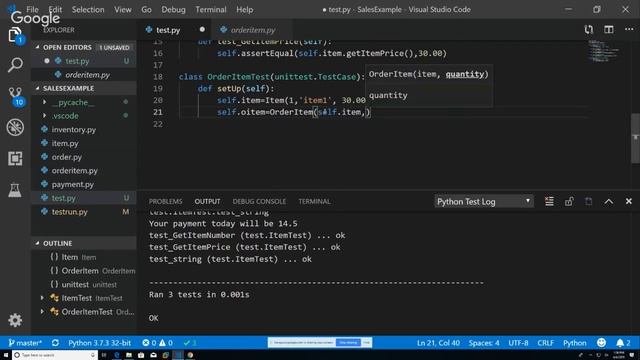Select Python 3.7.3 32-bit interpreter
The height and width of the screenshot is (360, 640).
pos(99,343)
